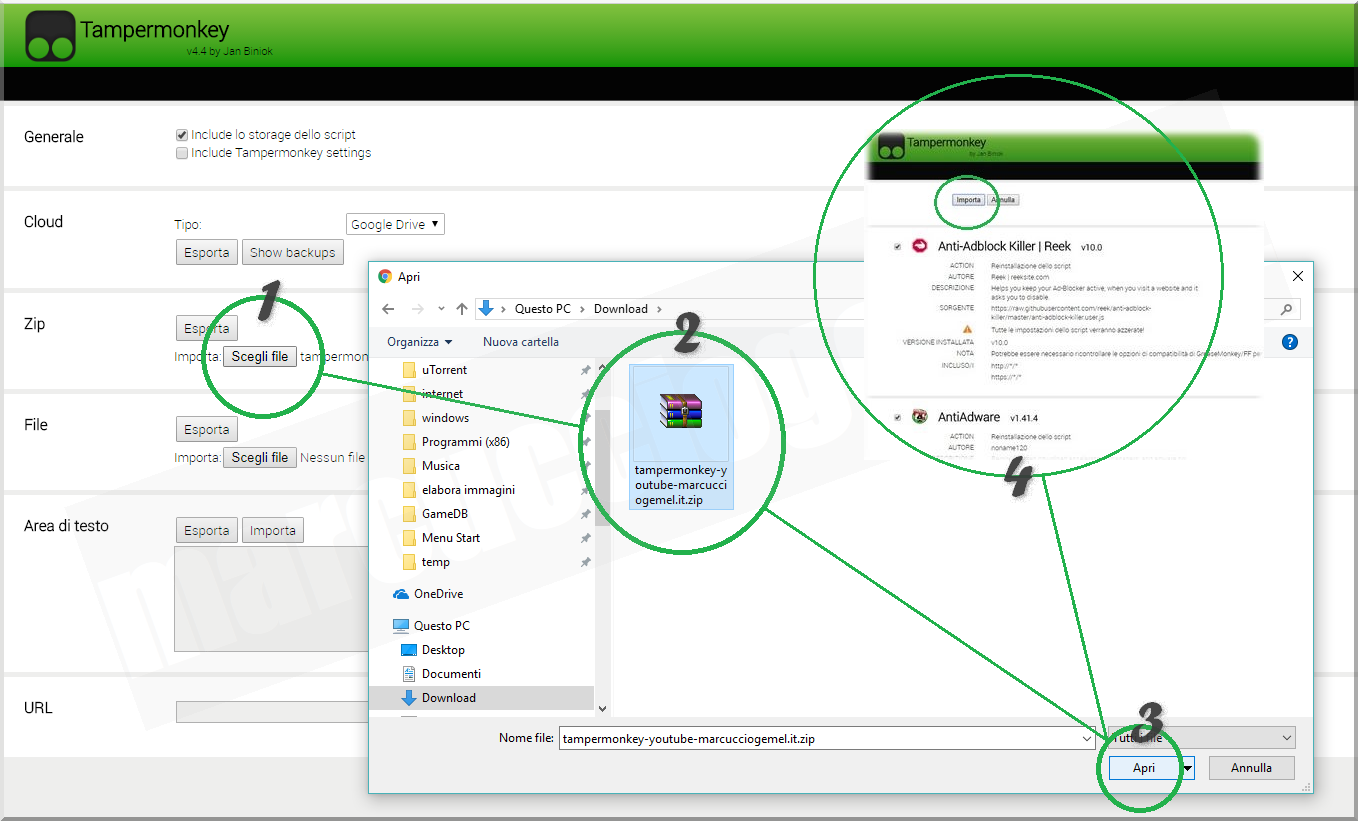Click the Questo PC computer icon in tree
1358x821 pixels.
tap(401, 626)
